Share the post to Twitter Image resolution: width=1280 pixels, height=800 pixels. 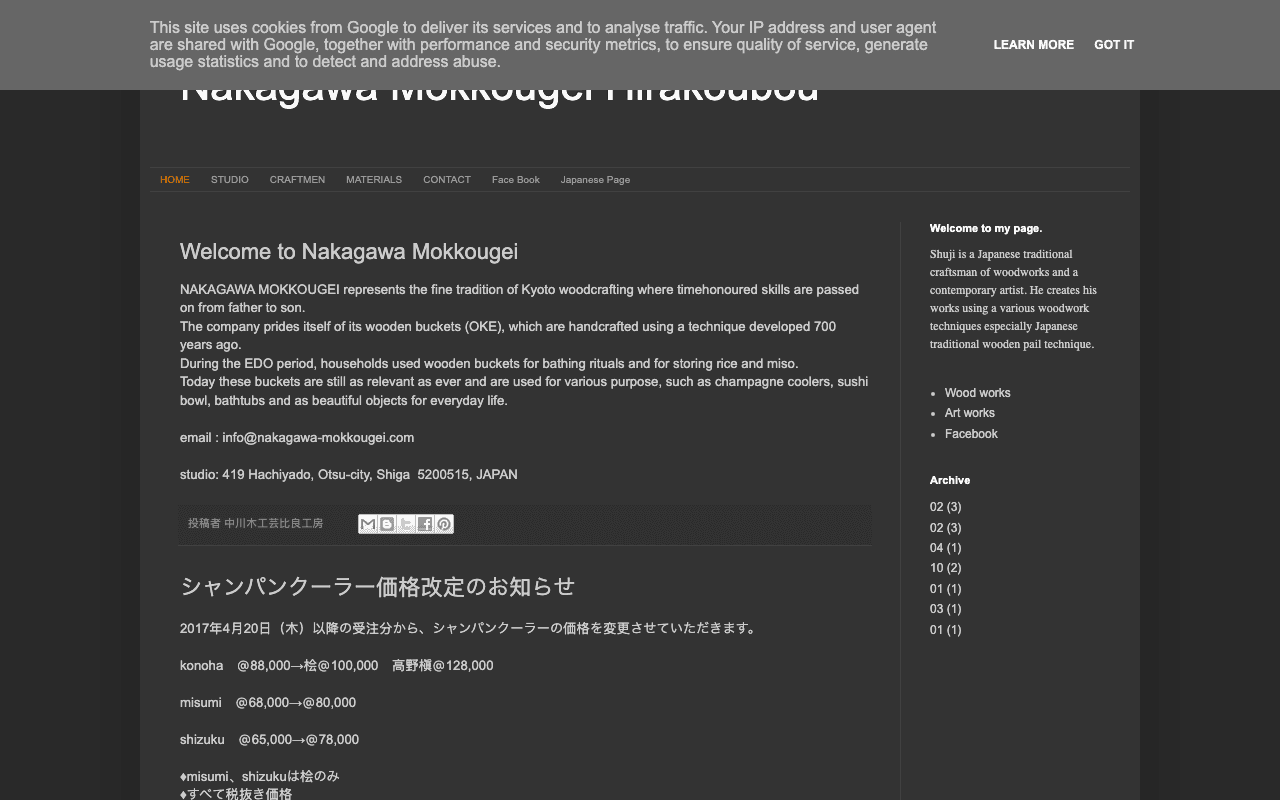click(x=406, y=524)
